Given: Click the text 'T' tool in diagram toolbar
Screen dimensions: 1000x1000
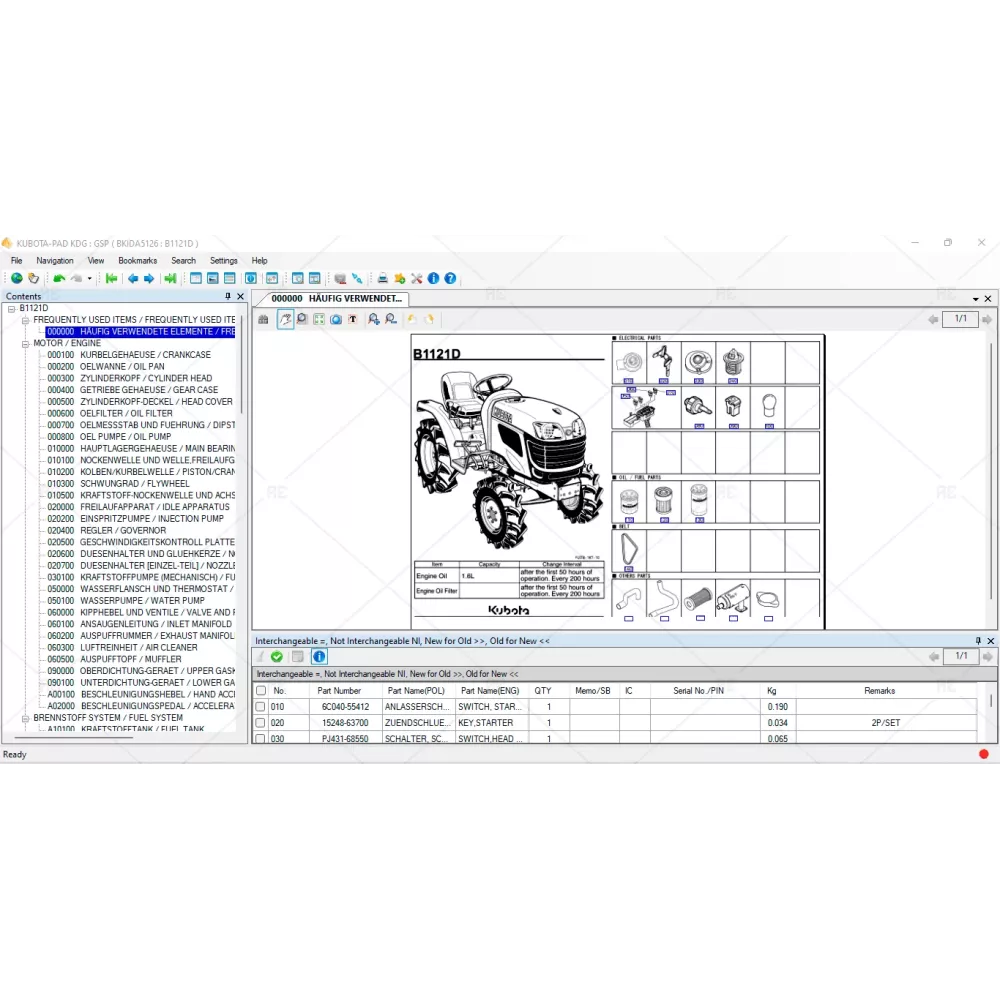Looking at the screenshot, I should tap(353, 319).
